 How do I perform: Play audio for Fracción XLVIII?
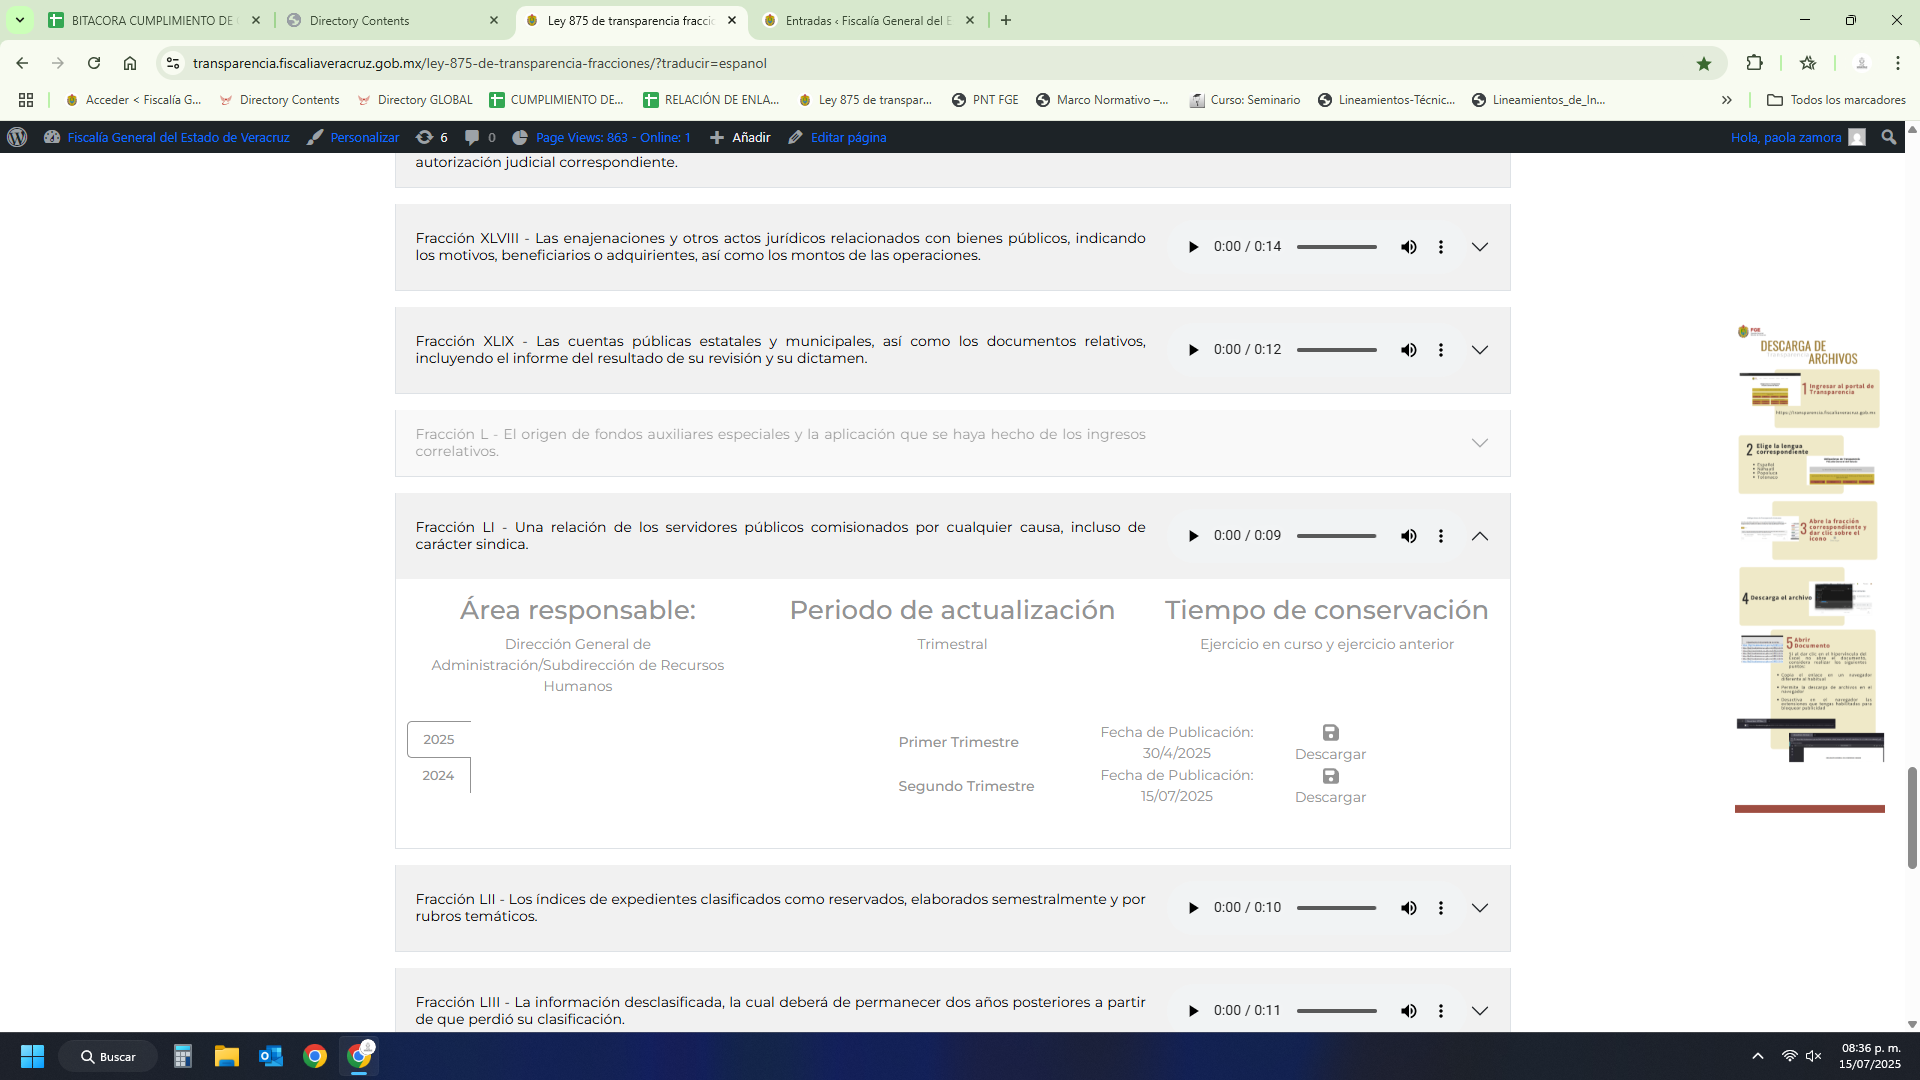[1193, 247]
